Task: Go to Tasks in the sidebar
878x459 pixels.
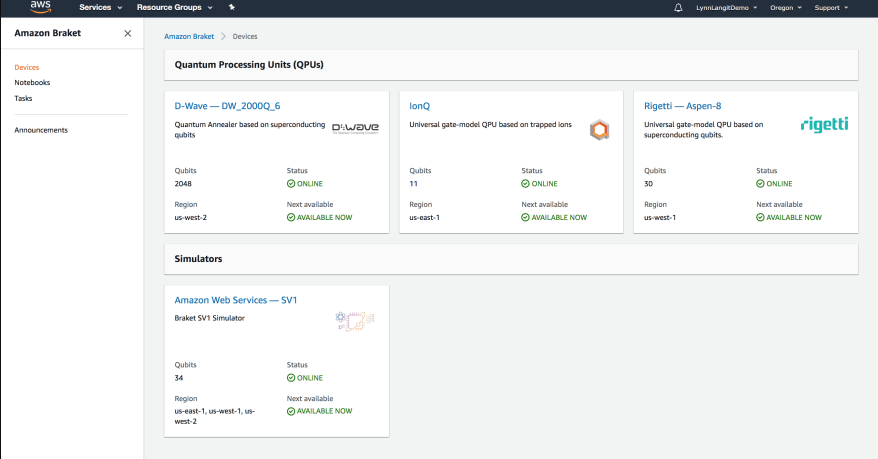Action: pyautogui.click(x=23, y=98)
